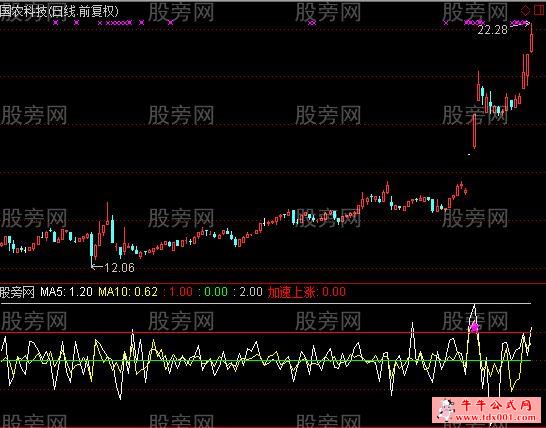Click the 牛牛公式网 banner text
Screen dimensions: 546x428
pyautogui.click(x=497, y=405)
